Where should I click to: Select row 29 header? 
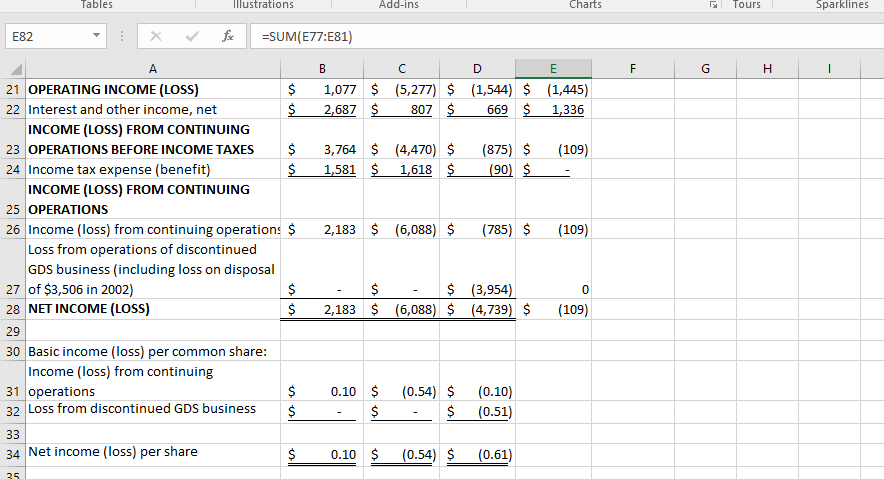[13, 331]
